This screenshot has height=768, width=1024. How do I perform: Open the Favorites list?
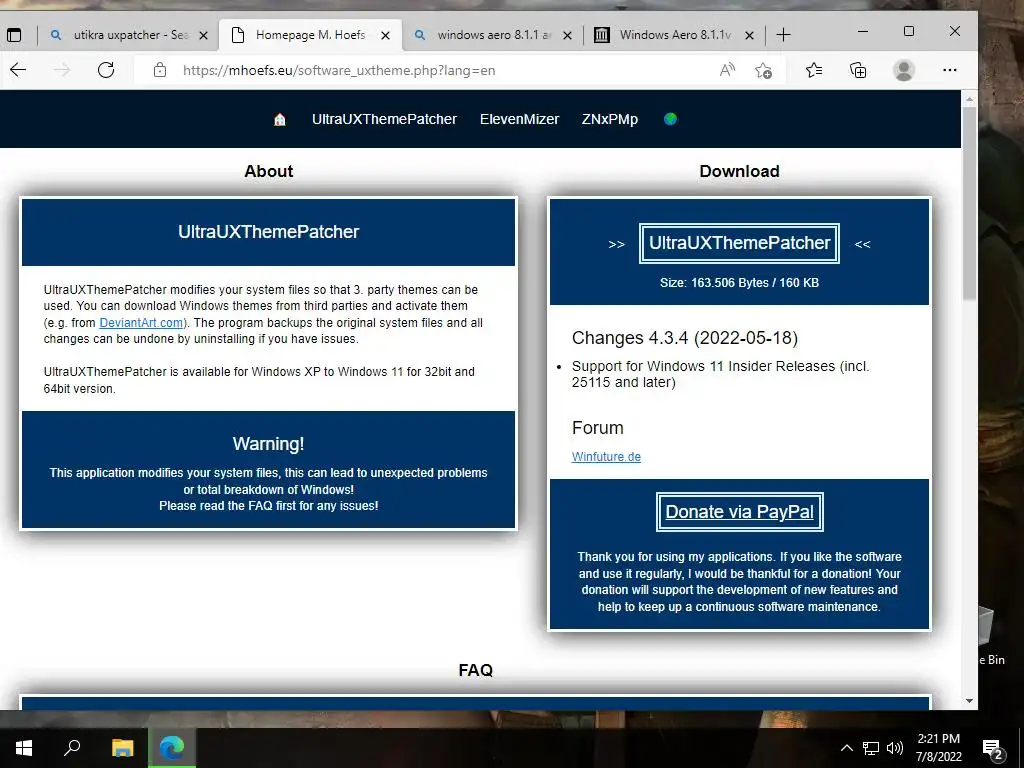[x=814, y=70]
